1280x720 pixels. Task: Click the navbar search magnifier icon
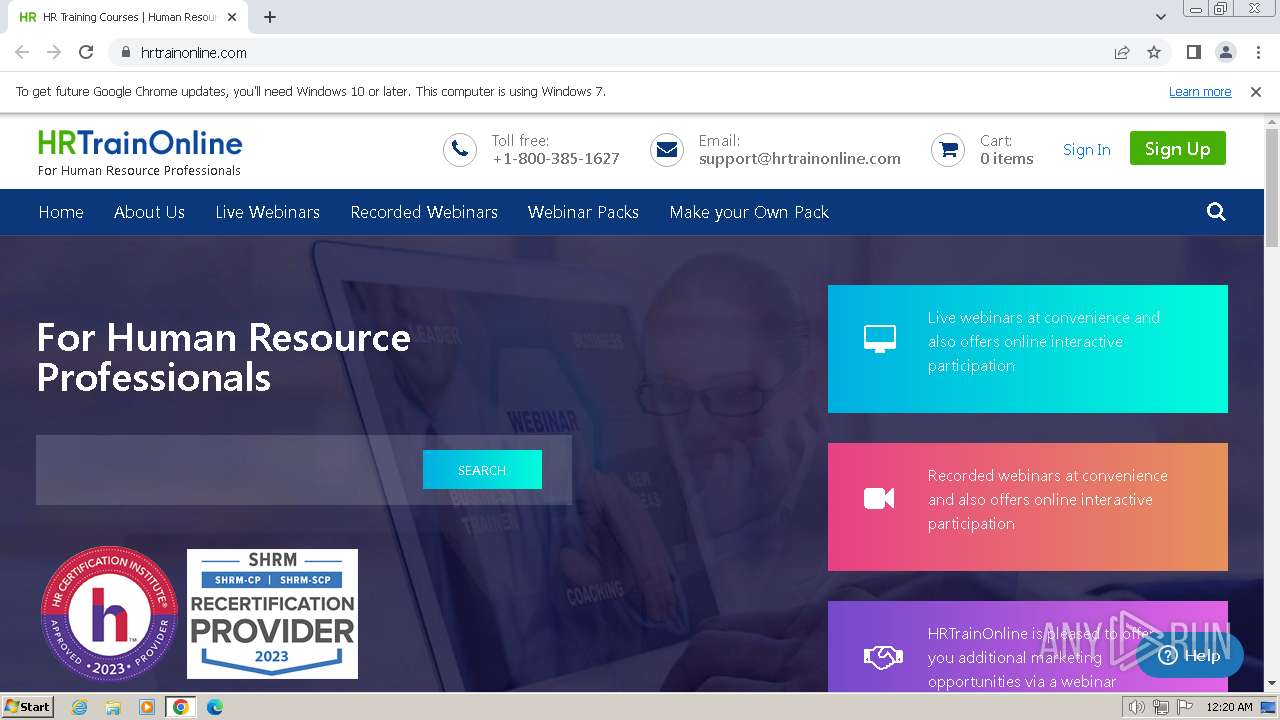click(x=1216, y=212)
